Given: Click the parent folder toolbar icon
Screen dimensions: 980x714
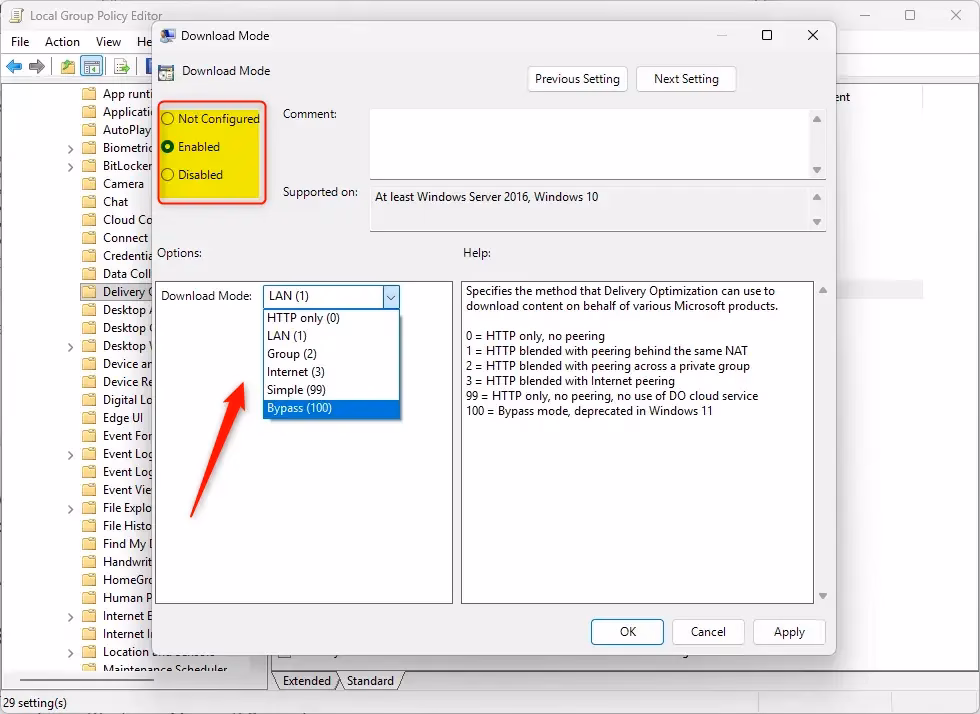Looking at the screenshot, I should tap(67, 66).
